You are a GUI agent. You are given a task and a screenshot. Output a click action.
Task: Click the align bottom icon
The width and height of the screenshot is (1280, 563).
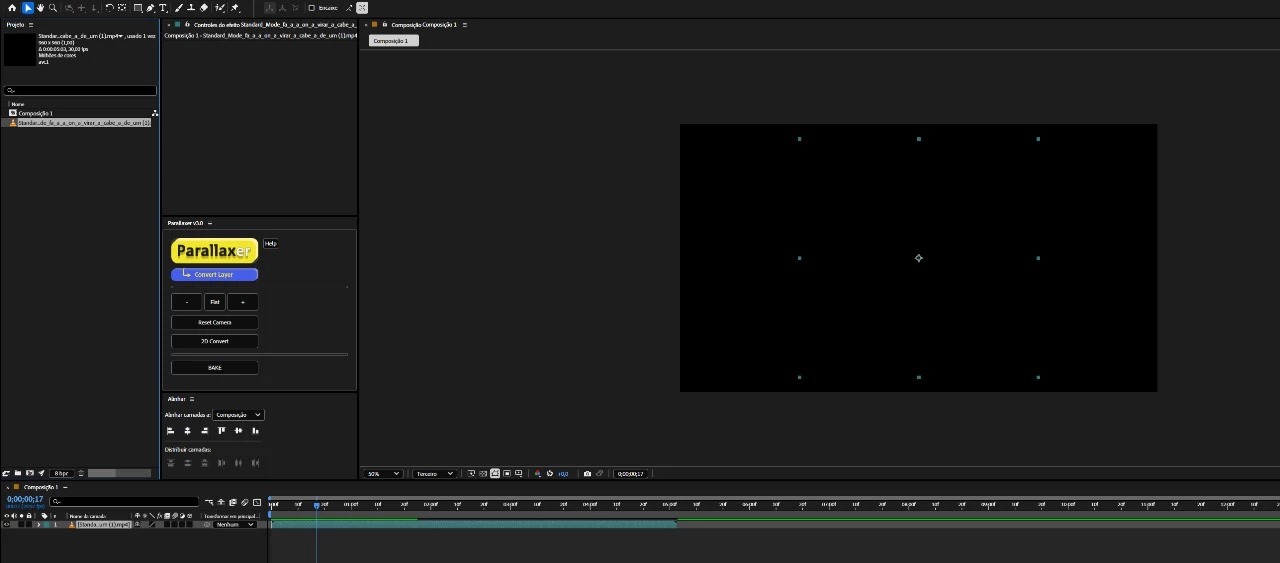click(255, 431)
